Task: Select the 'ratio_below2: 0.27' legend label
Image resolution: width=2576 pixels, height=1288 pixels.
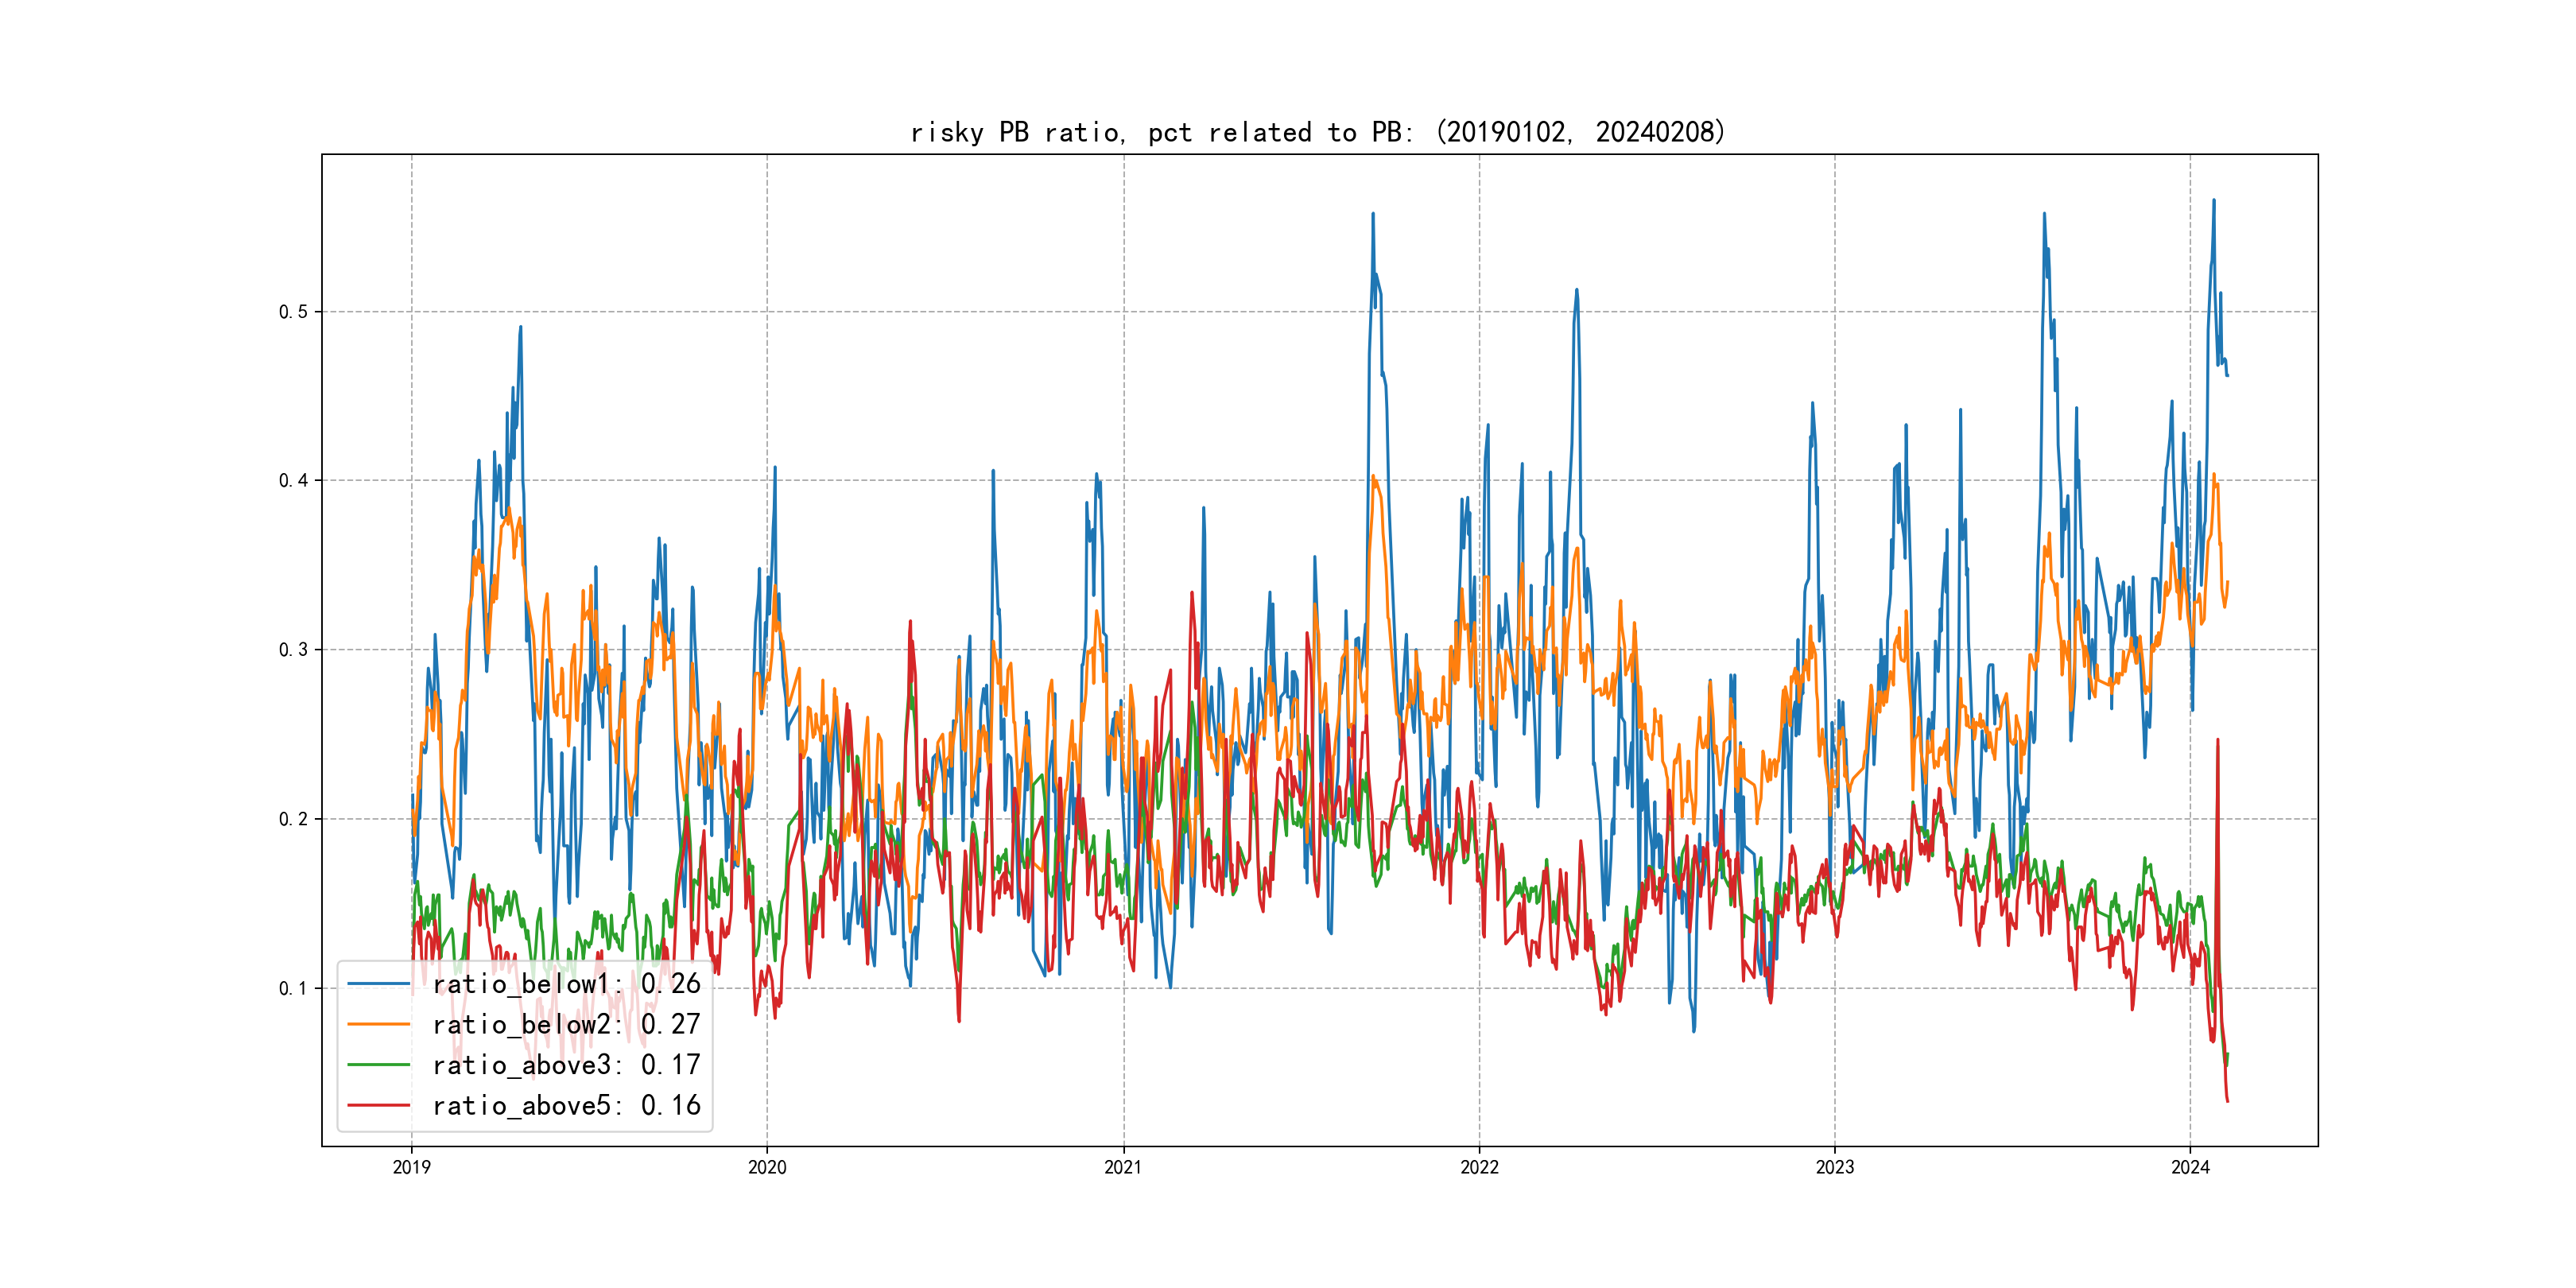Action: click(x=566, y=1024)
